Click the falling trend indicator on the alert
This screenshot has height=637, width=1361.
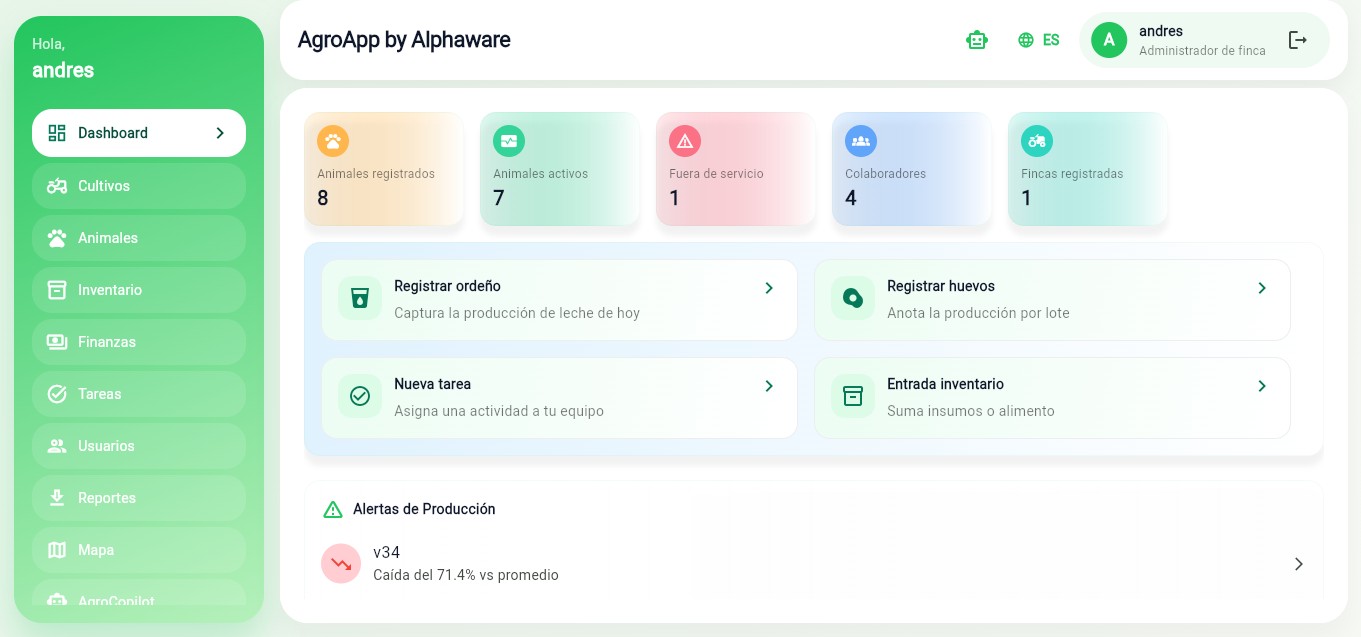click(x=341, y=563)
